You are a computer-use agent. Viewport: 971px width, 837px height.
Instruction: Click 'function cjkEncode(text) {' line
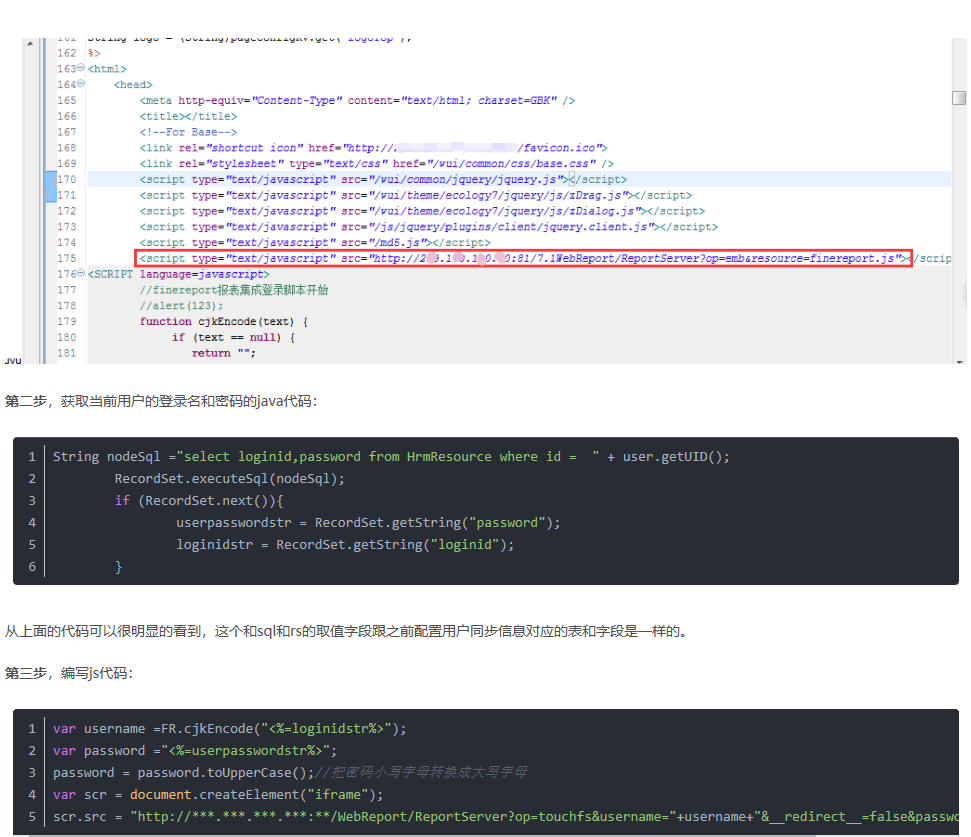224,321
